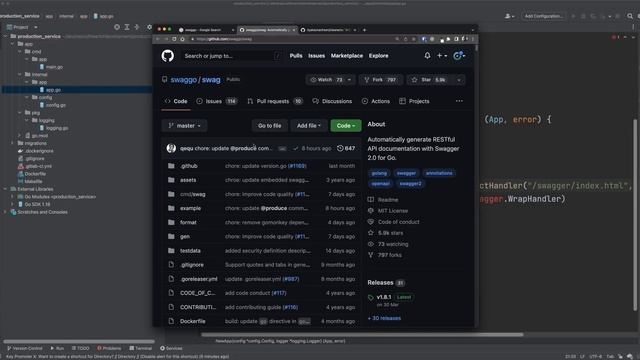640x360 pixels.
Task: Switch to the Projects tab
Action: (414, 101)
